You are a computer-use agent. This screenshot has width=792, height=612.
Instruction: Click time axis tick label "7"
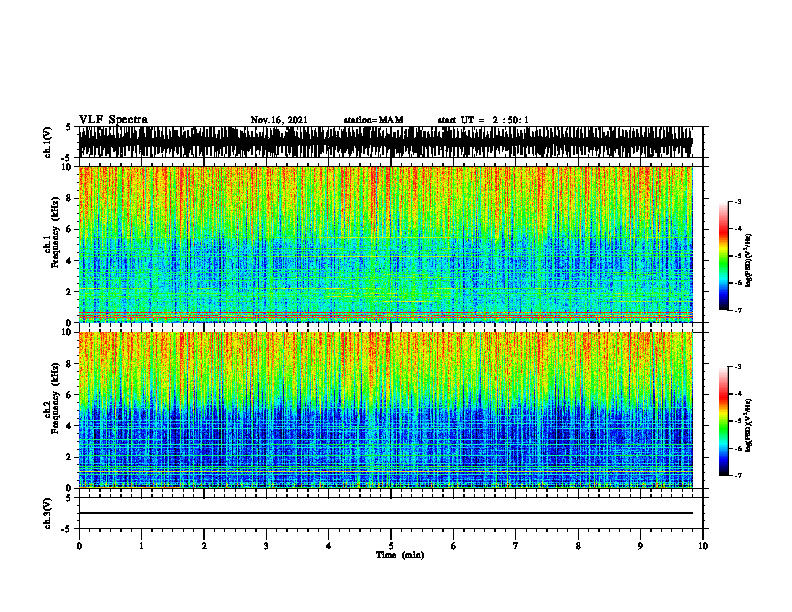(x=516, y=546)
